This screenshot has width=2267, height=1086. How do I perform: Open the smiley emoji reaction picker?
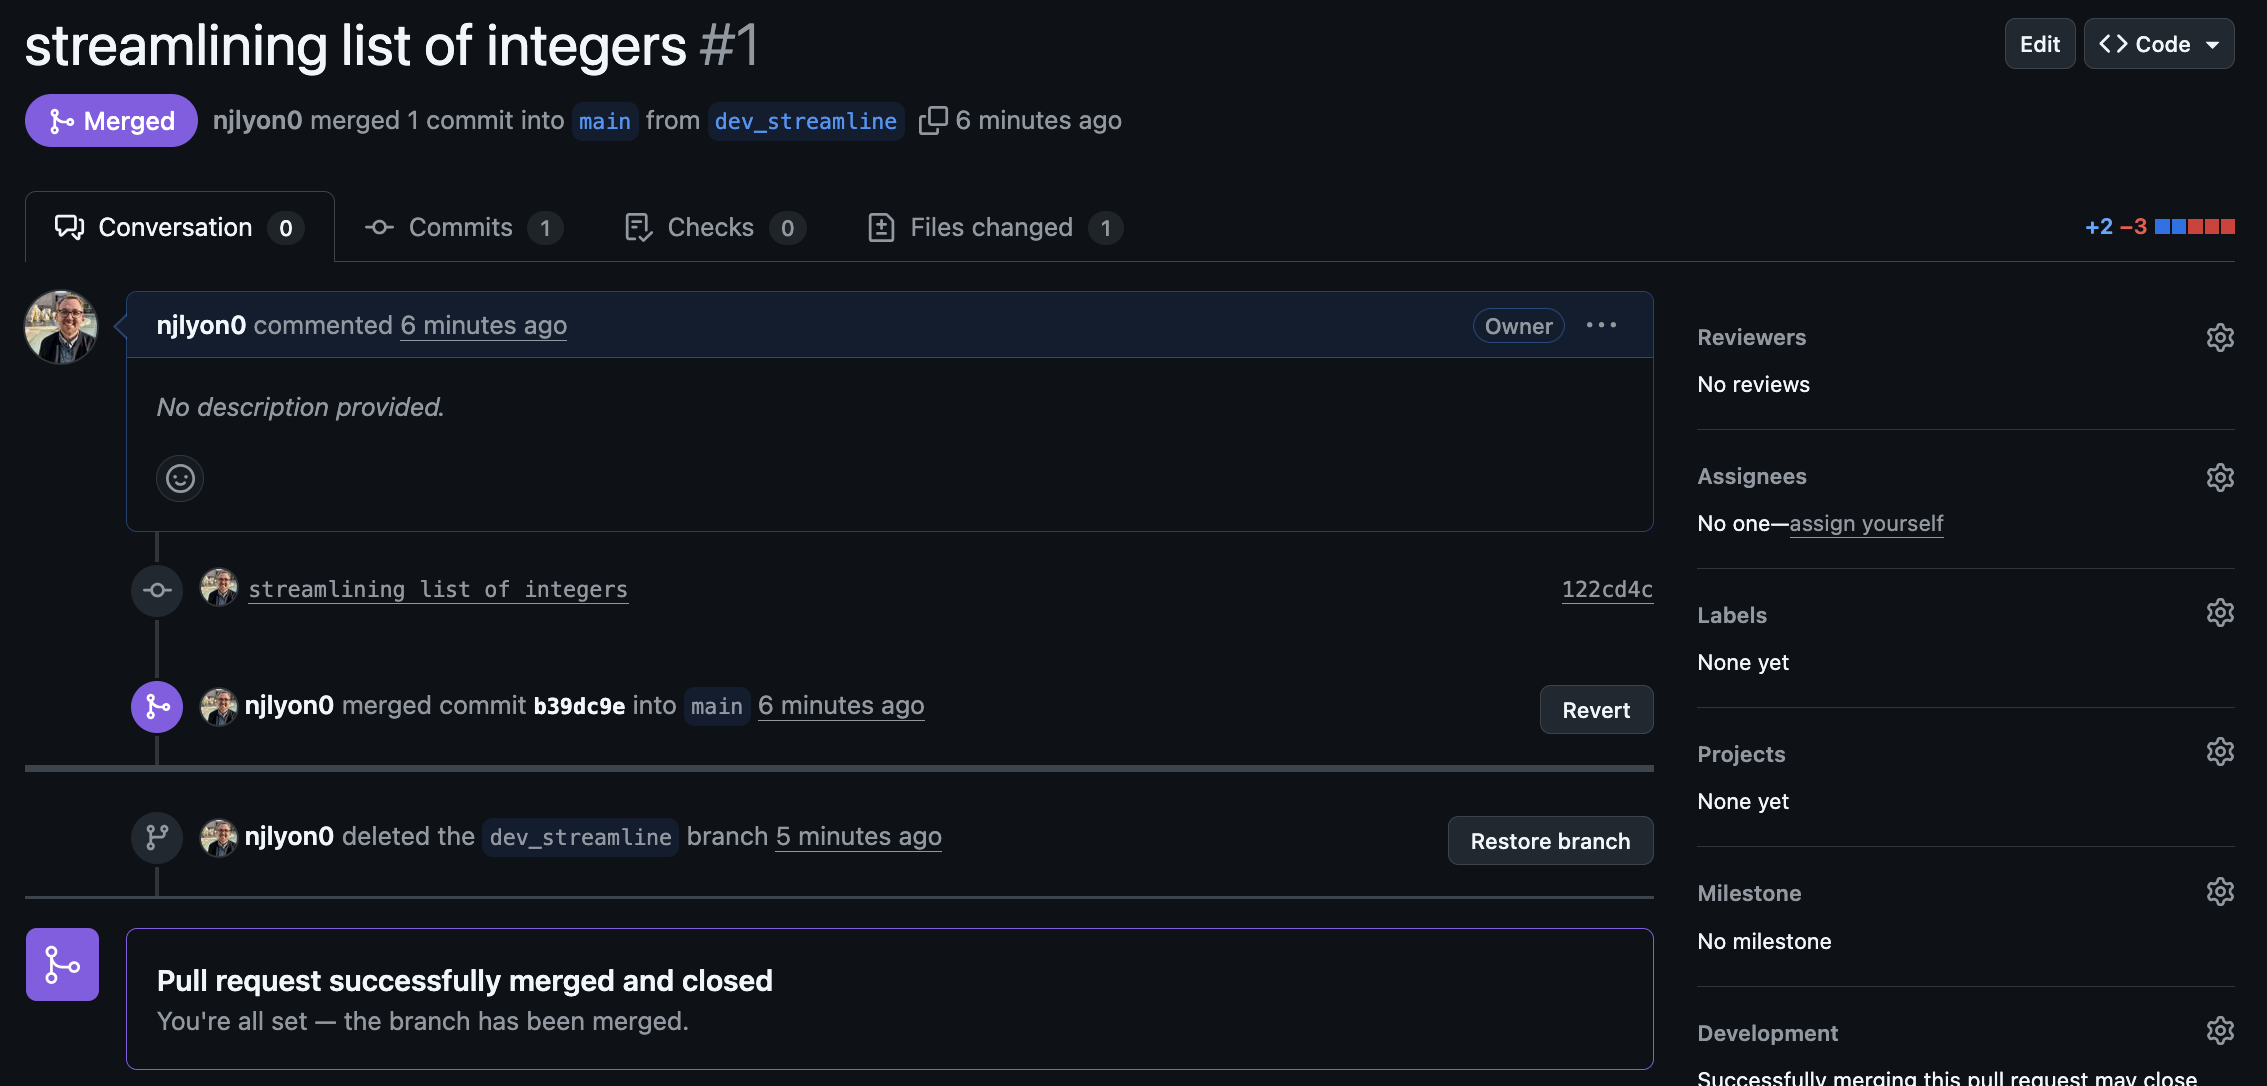pos(180,478)
